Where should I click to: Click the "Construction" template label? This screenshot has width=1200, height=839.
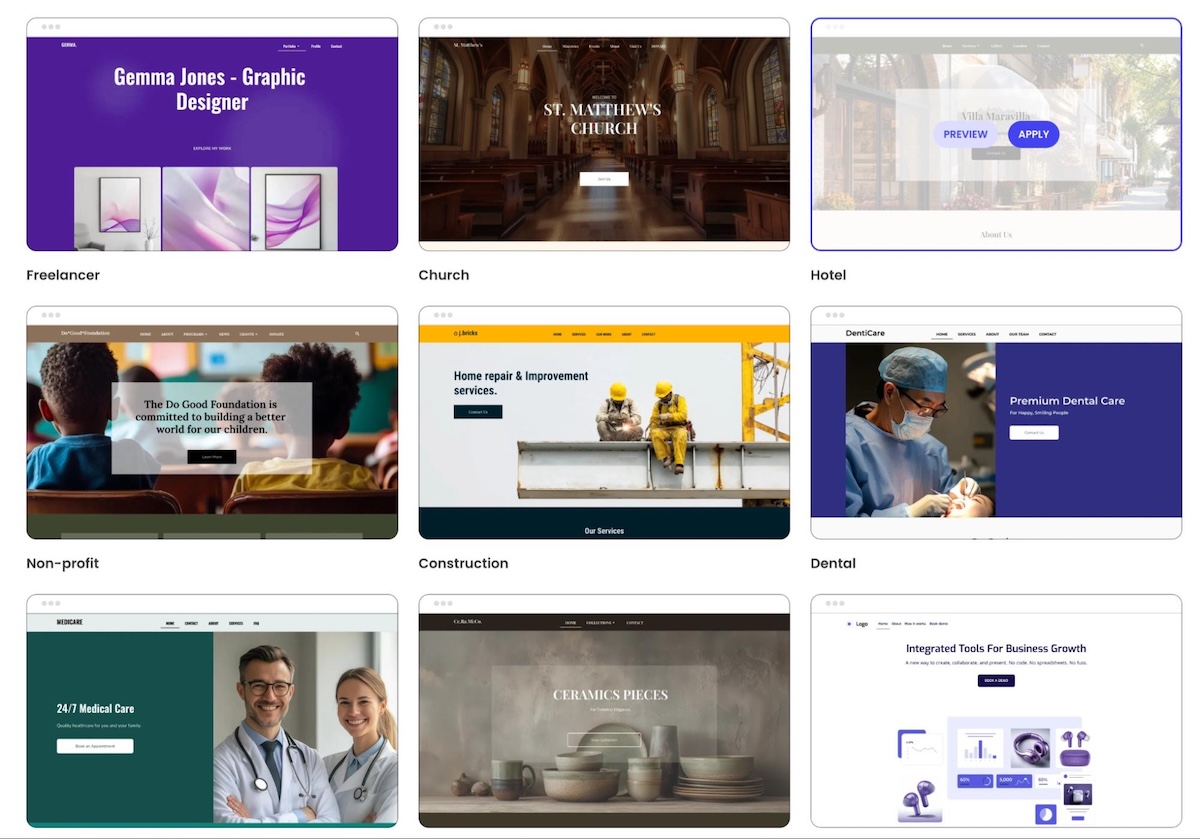coord(463,563)
